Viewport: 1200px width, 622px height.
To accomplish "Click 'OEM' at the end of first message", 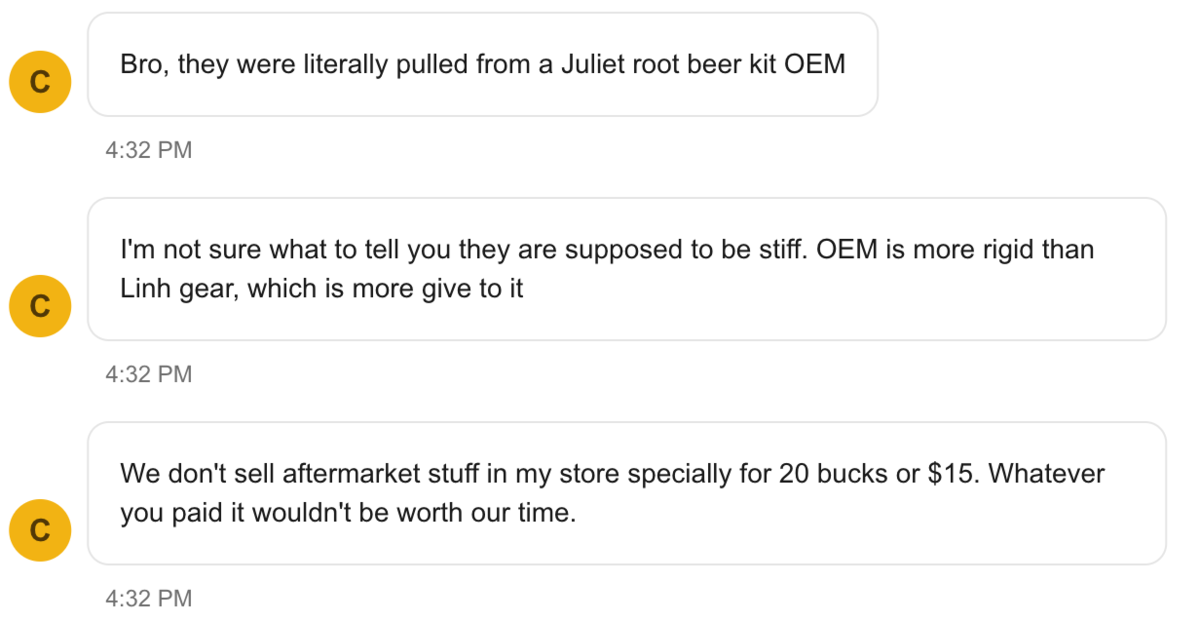I will (x=816, y=65).
